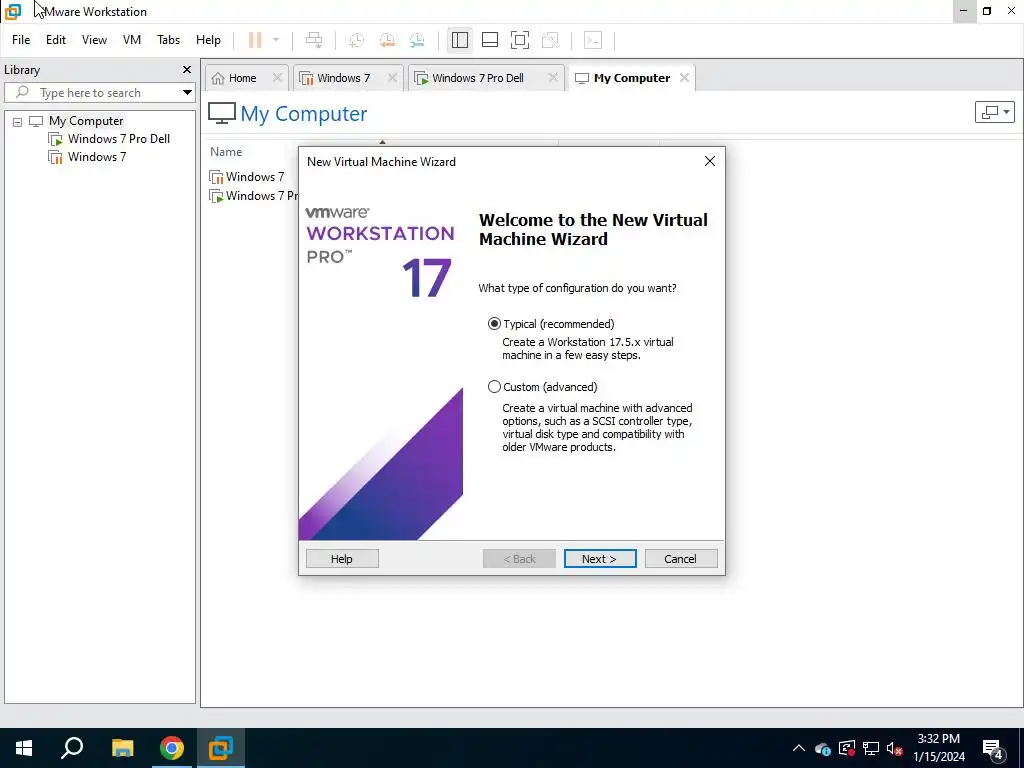This screenshot has width=1024, height=768.
Task: Open the notification center icon
Action: [x=994, y=748]
